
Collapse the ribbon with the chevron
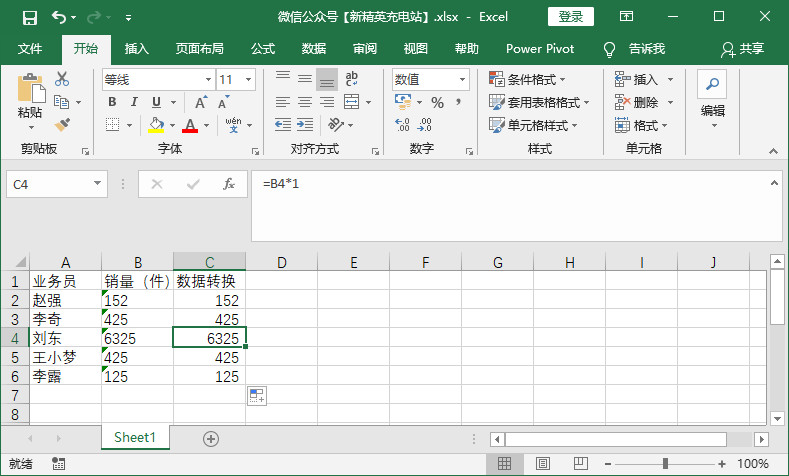click(x=773, y=151)
